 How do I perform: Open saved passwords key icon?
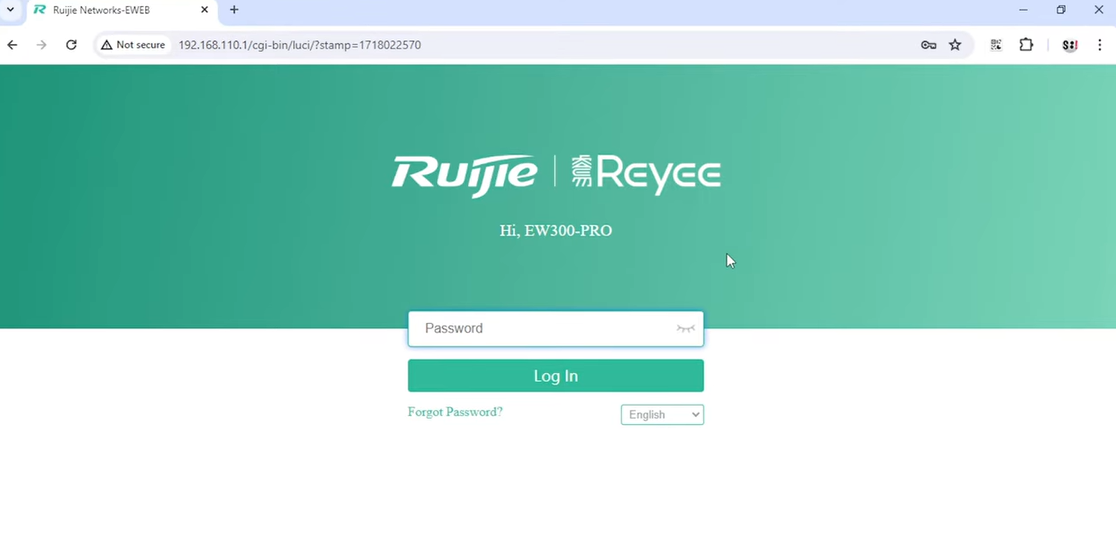point(928,45)
